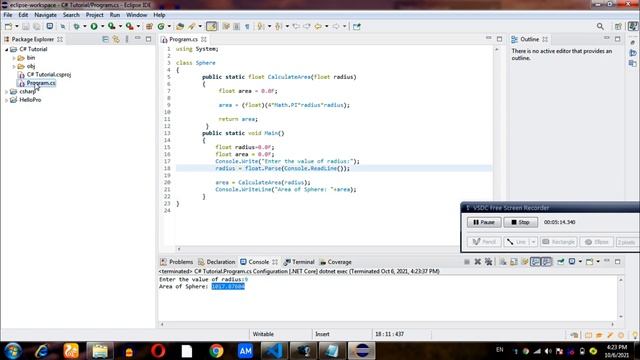Screen dimensions: 640x360
Task: Open Back navigation history dropdown arrow
Action: pyautogui.click(x=327, y=27)
